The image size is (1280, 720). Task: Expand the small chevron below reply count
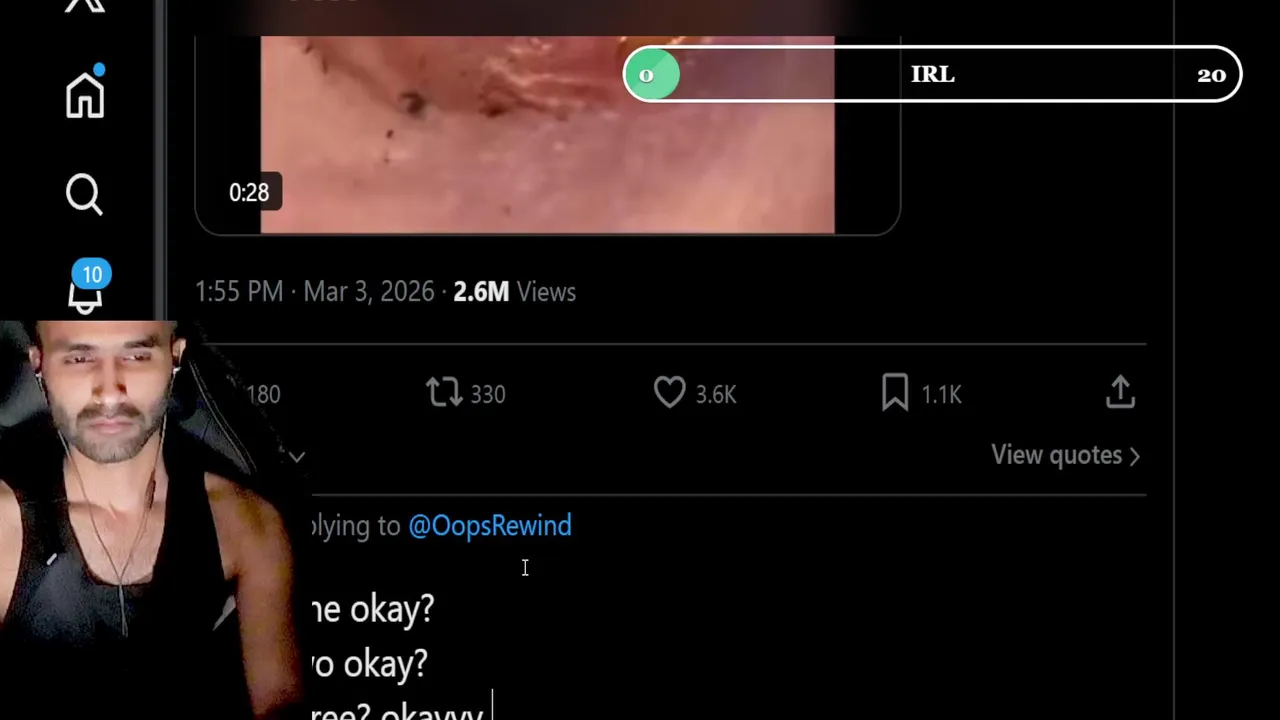297,457
